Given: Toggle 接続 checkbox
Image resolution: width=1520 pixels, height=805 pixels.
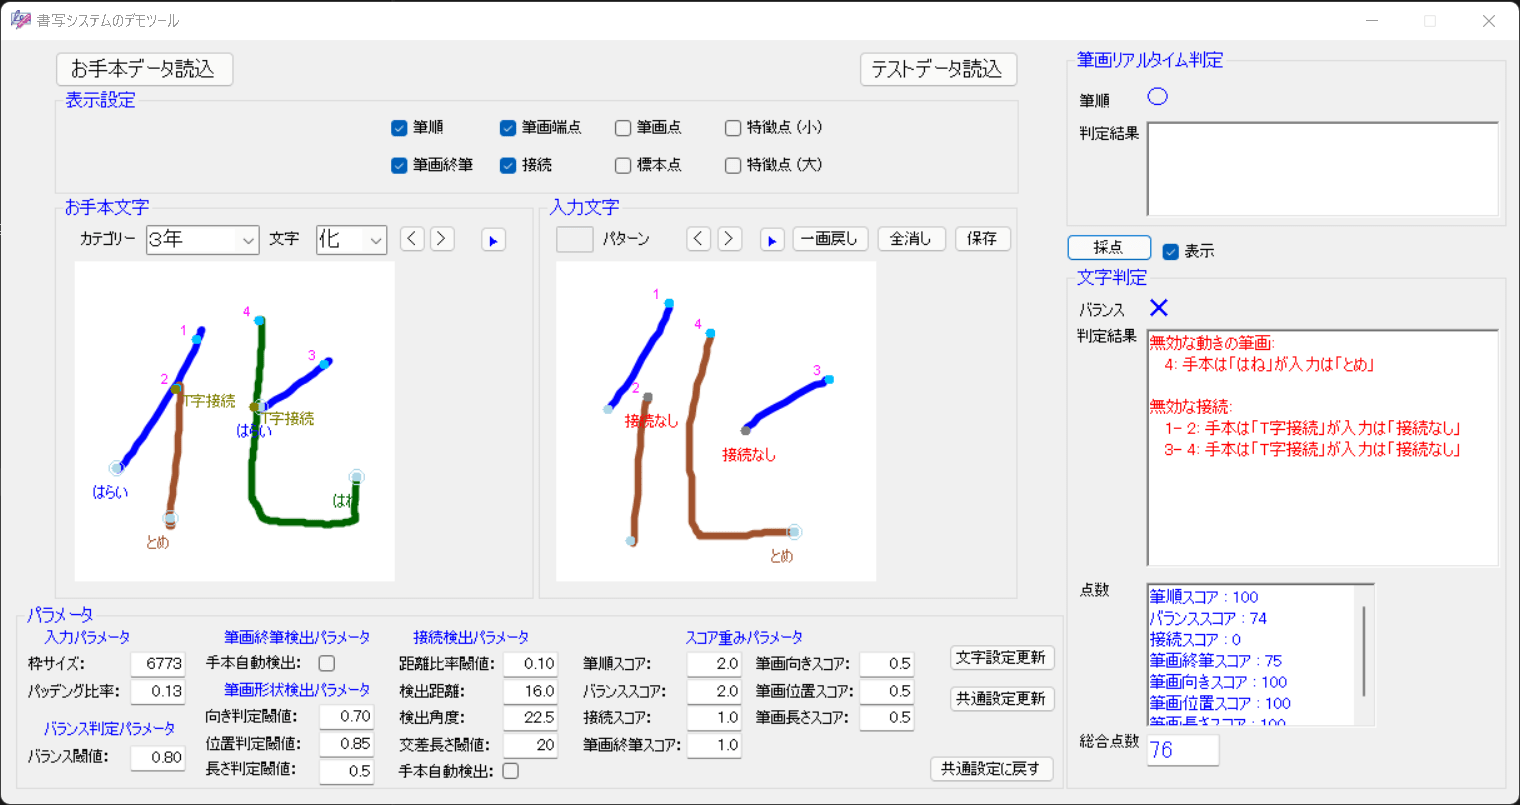Looking at the screenshot, I should (508, 165).
